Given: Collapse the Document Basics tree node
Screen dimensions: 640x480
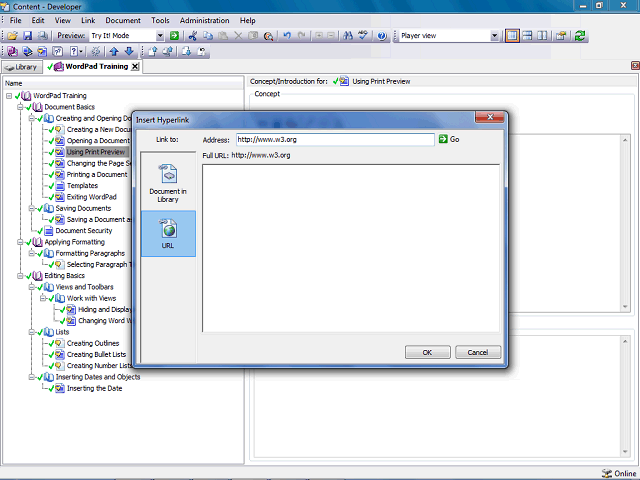Looking at the screenshot, I should pos(20,107).
